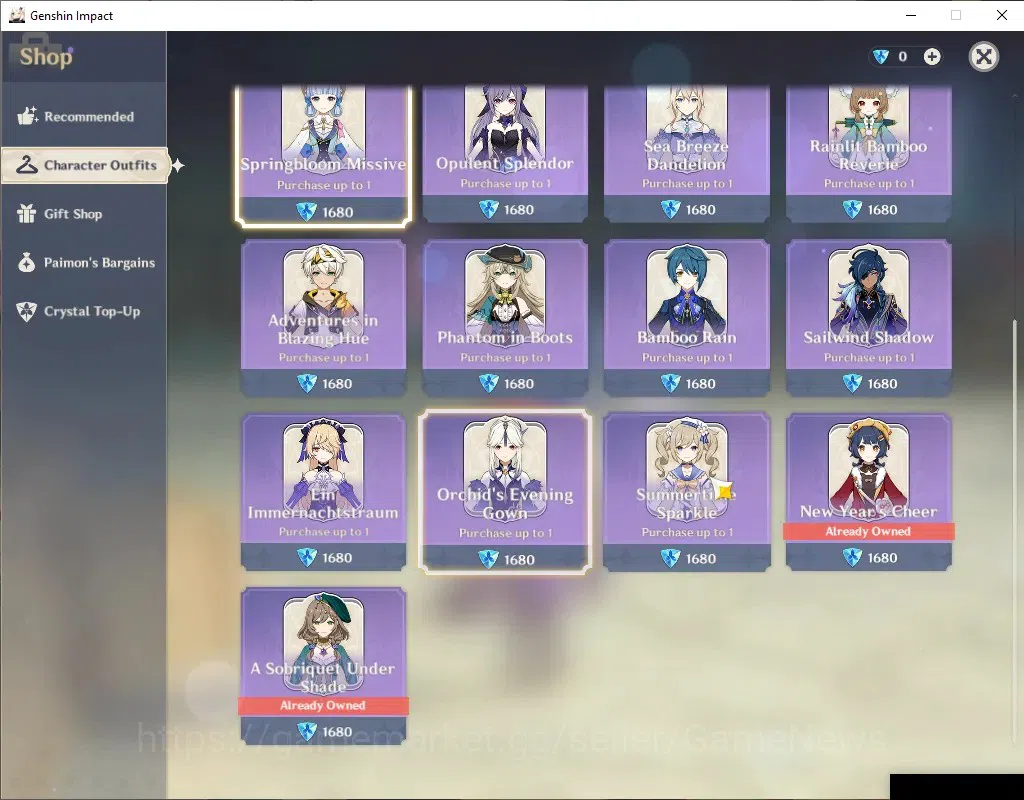The height and width of the screenshot is (800, 1024).
Task: Select the Phantom in Boots outfit
Action: (x=505, y=318)
